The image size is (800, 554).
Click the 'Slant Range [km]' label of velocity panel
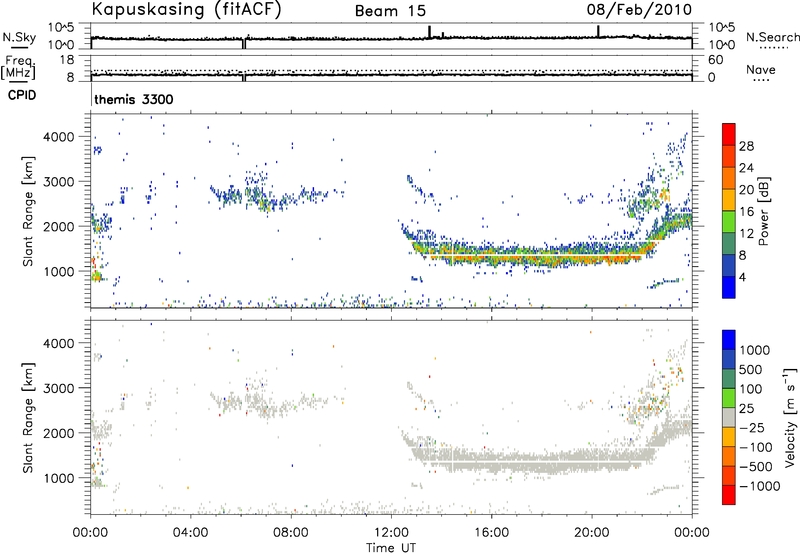tap(28, 418)
